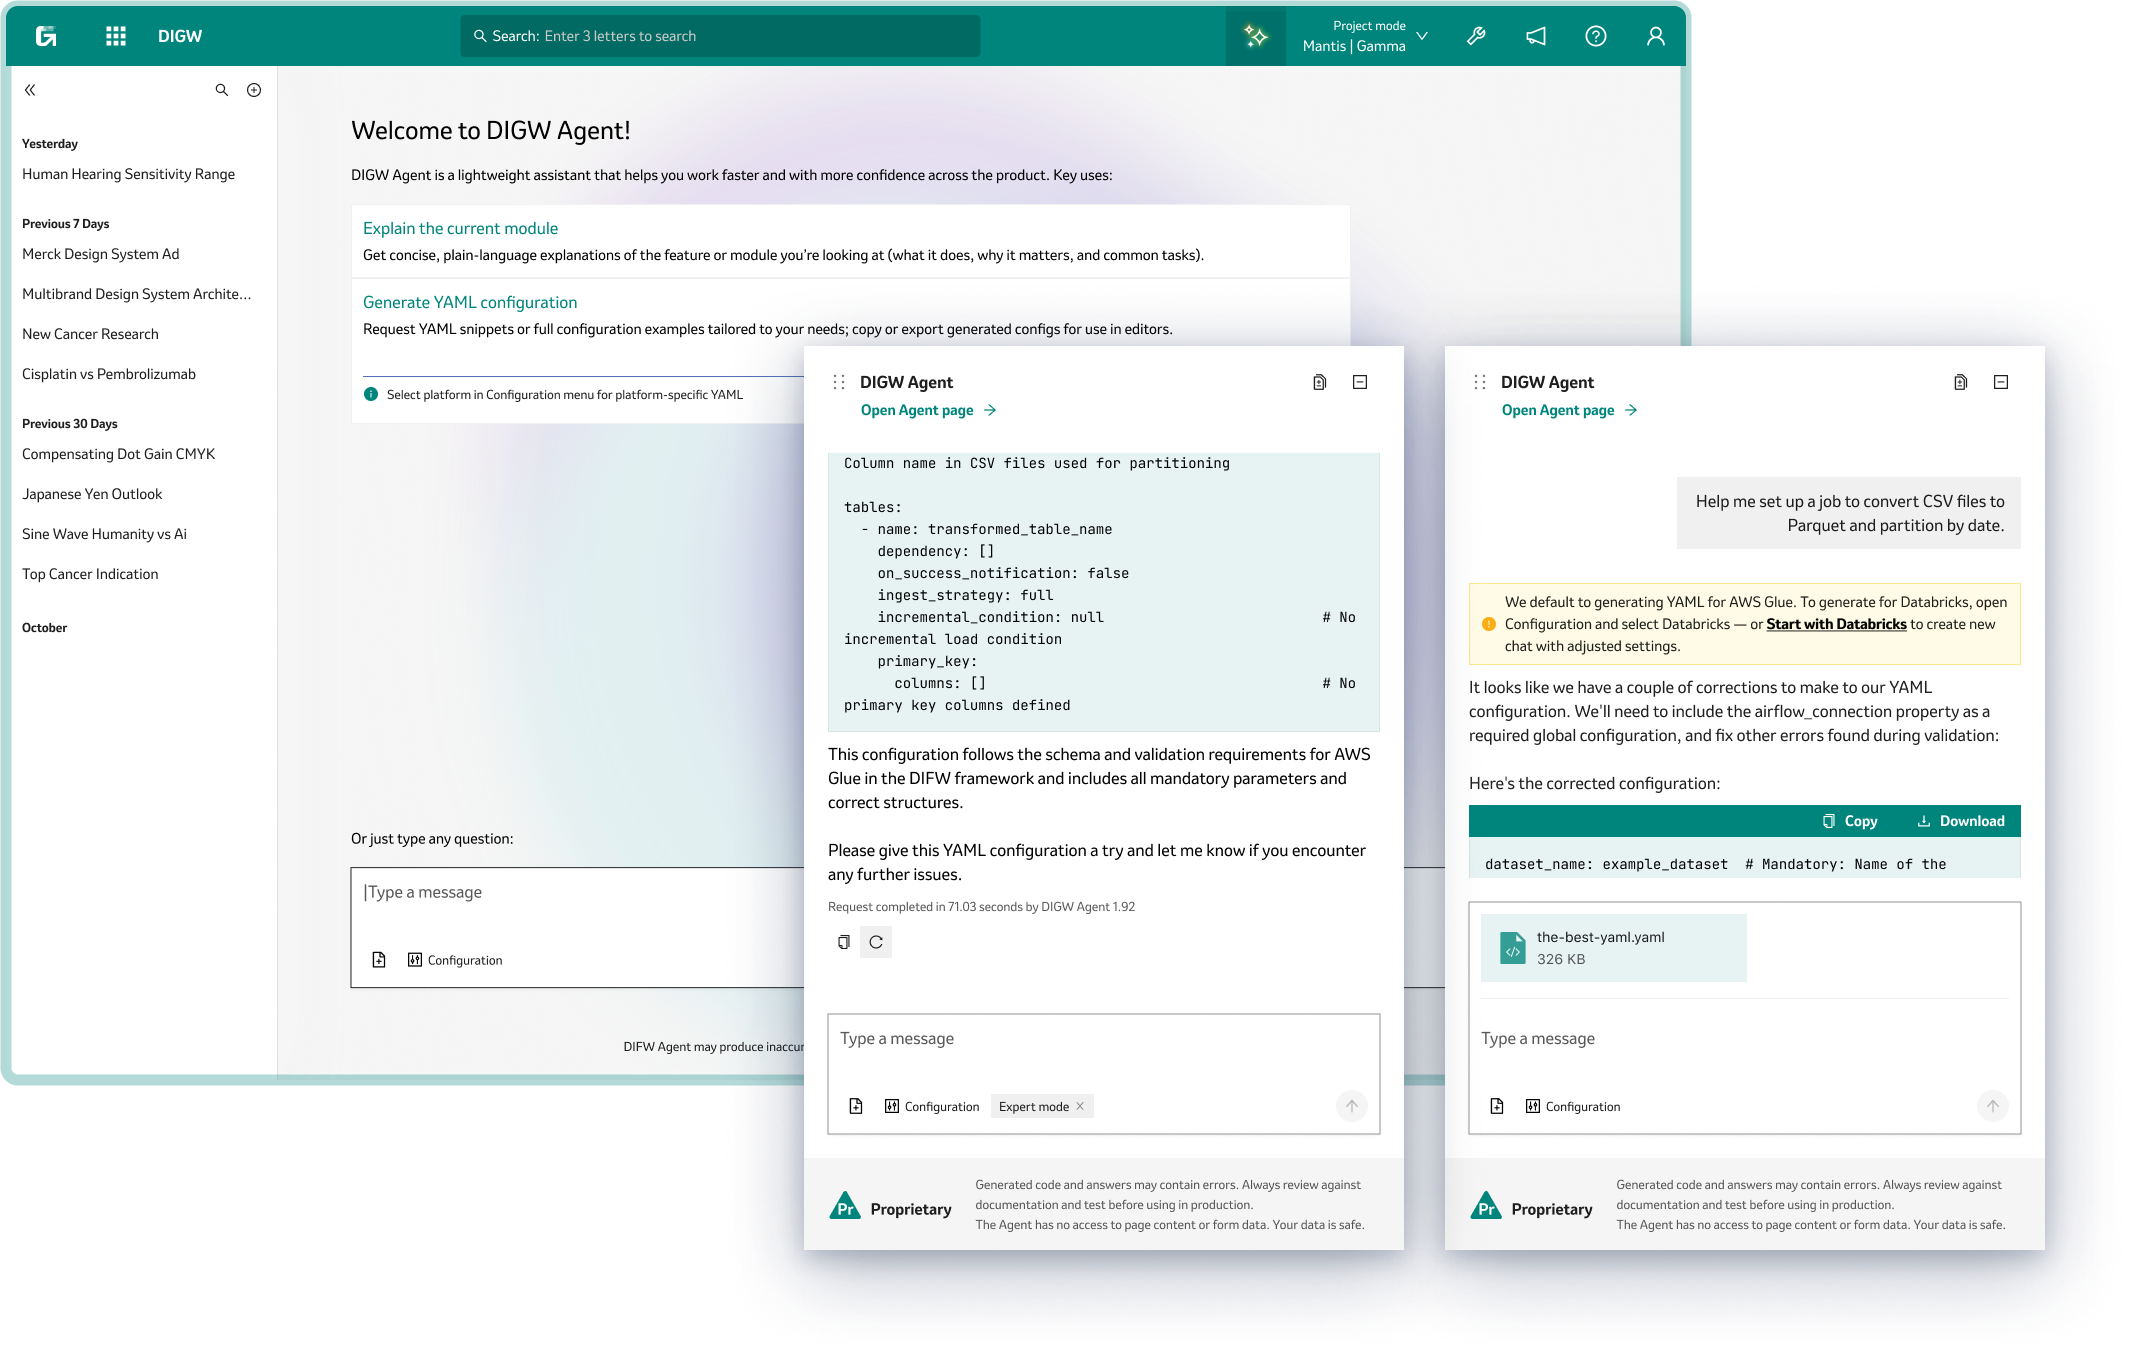
Task: Open the help question mark icon
Action: 1596,36
